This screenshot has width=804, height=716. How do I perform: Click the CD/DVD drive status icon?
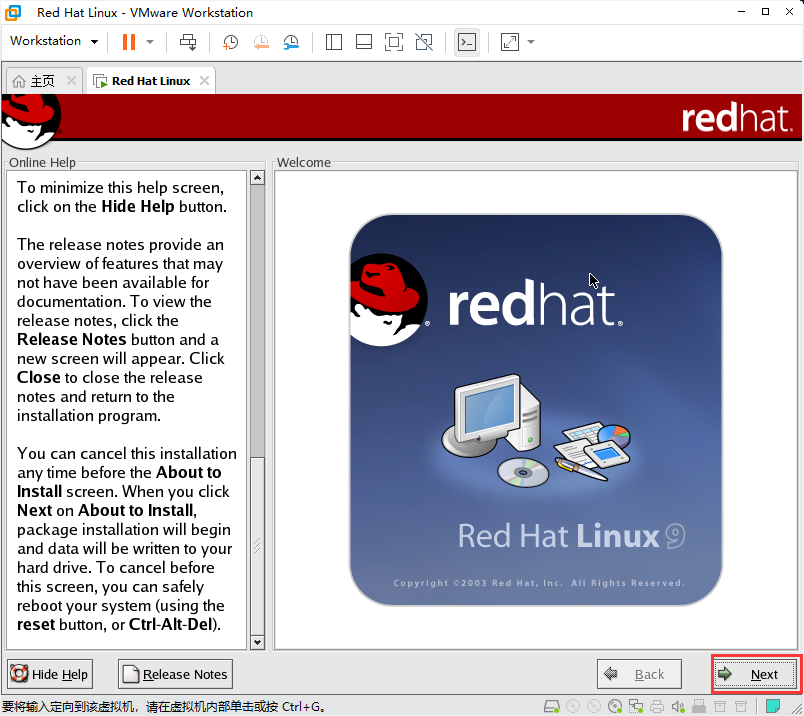point(617,706)
